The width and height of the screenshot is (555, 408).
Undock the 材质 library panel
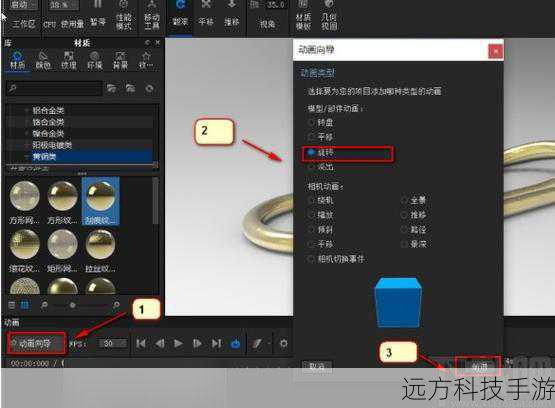147,42
